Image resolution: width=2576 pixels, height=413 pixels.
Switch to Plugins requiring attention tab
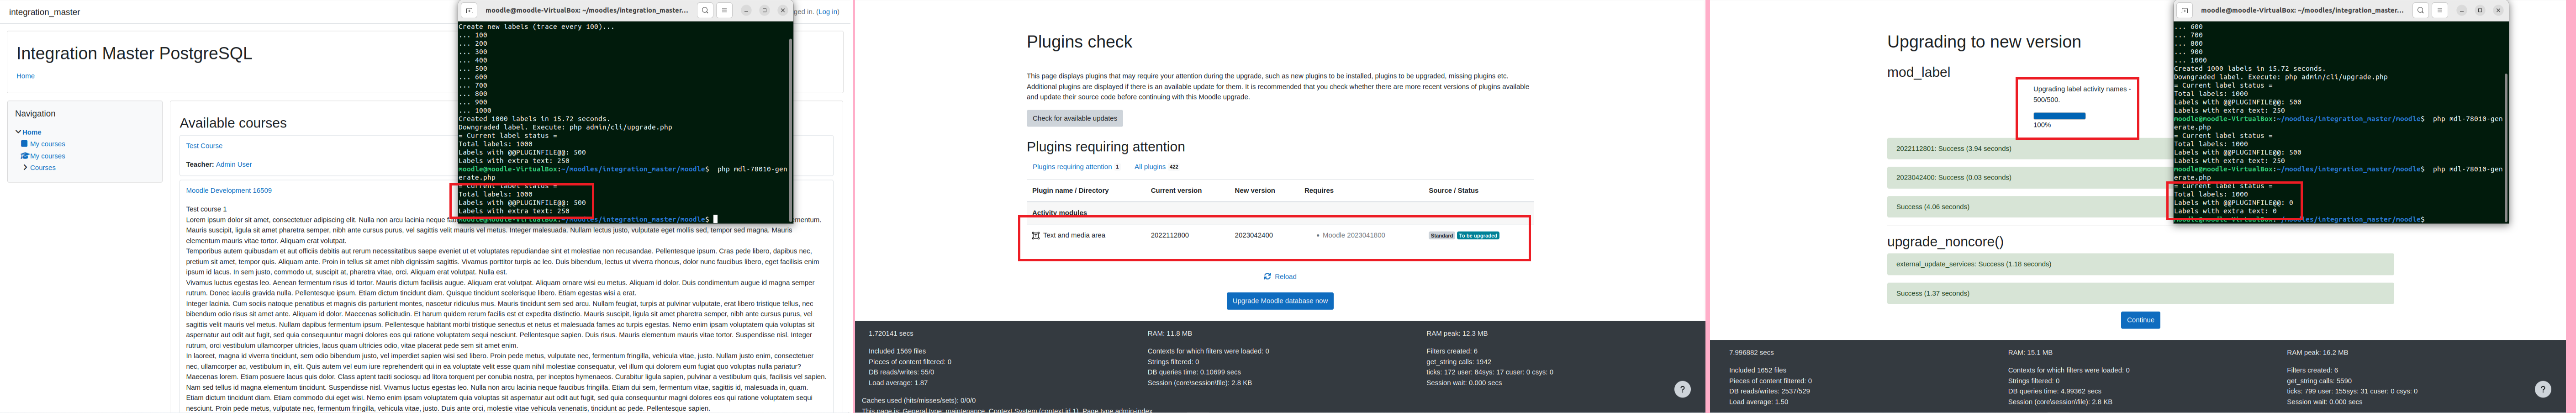(x=1072, y=167)
